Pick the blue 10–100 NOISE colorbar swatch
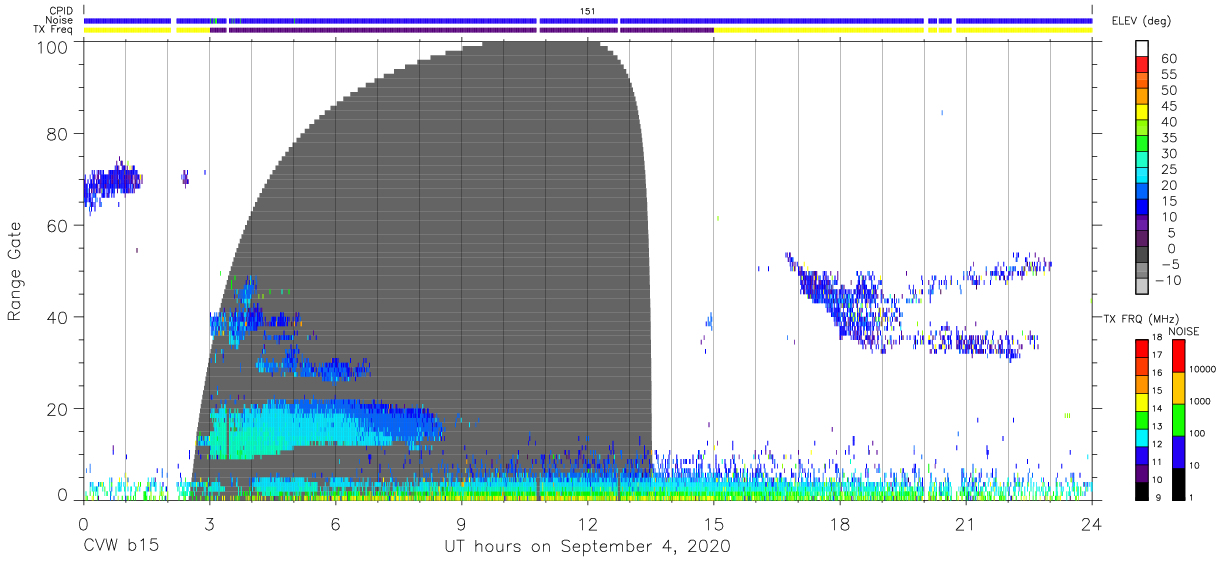This screenshot has height=567, width=1228. 1178,451
